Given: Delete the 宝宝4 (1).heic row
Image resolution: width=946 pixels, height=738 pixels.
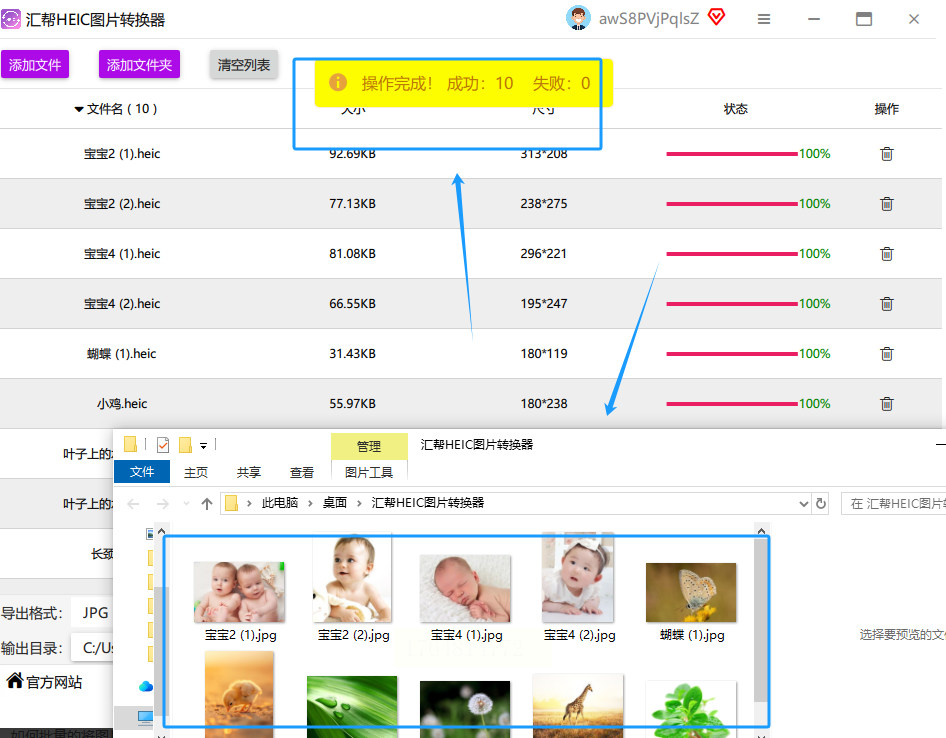Looking at the screenshot, I should point(886,254).
